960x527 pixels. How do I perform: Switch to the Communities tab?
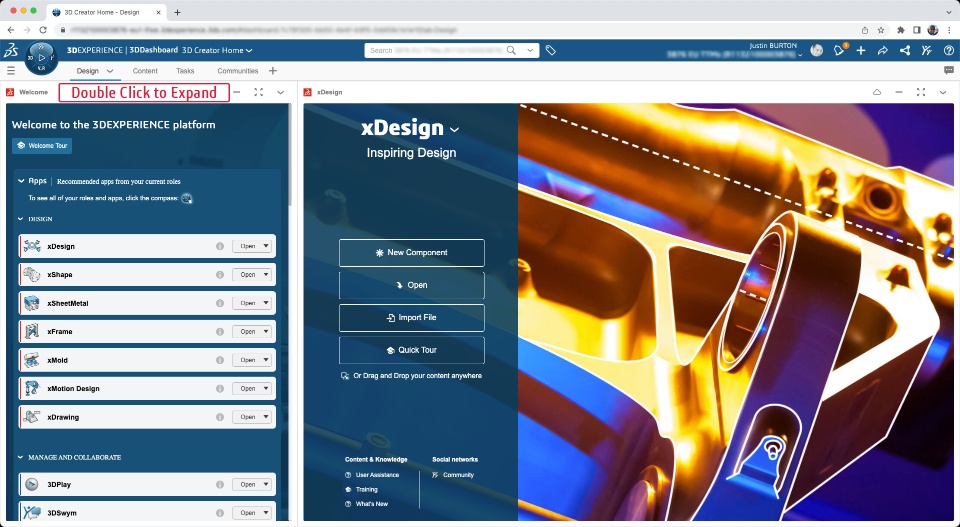pos(238,71)
